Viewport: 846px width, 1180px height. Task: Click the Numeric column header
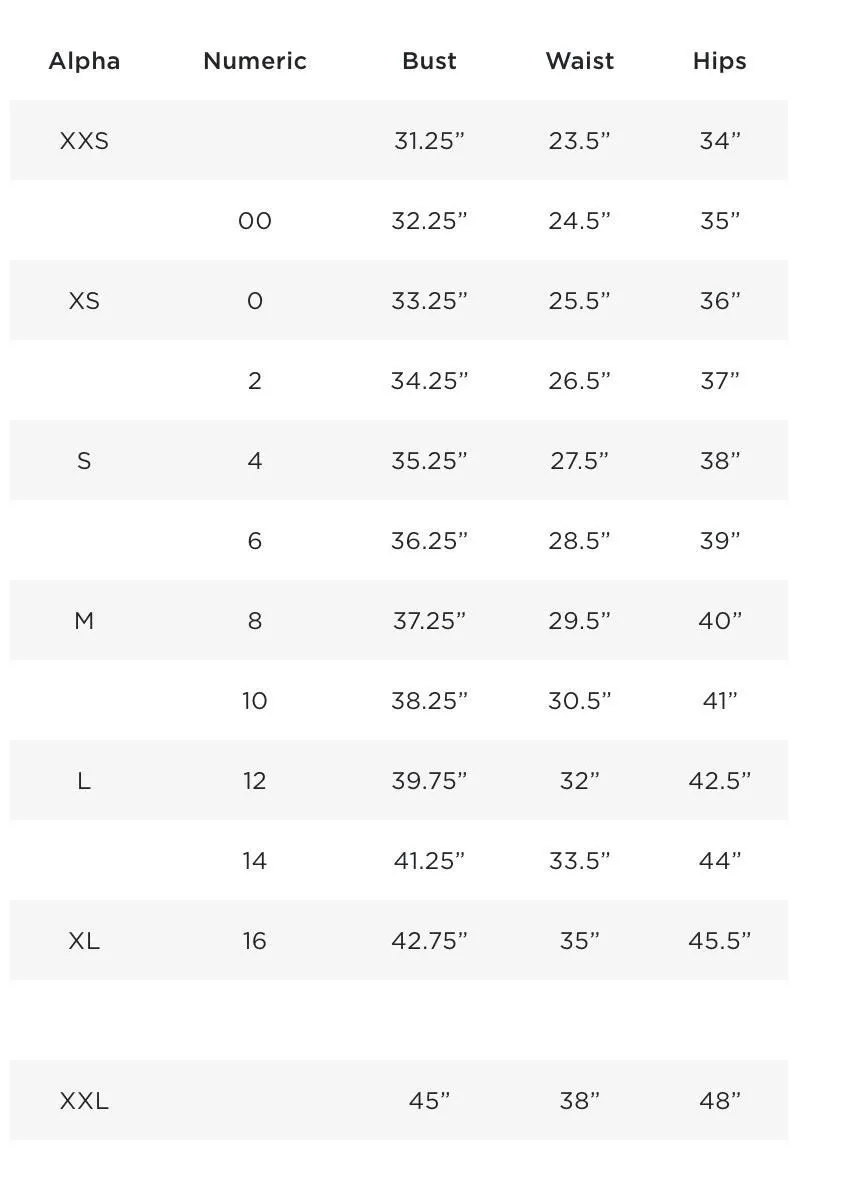pos(254,61)
